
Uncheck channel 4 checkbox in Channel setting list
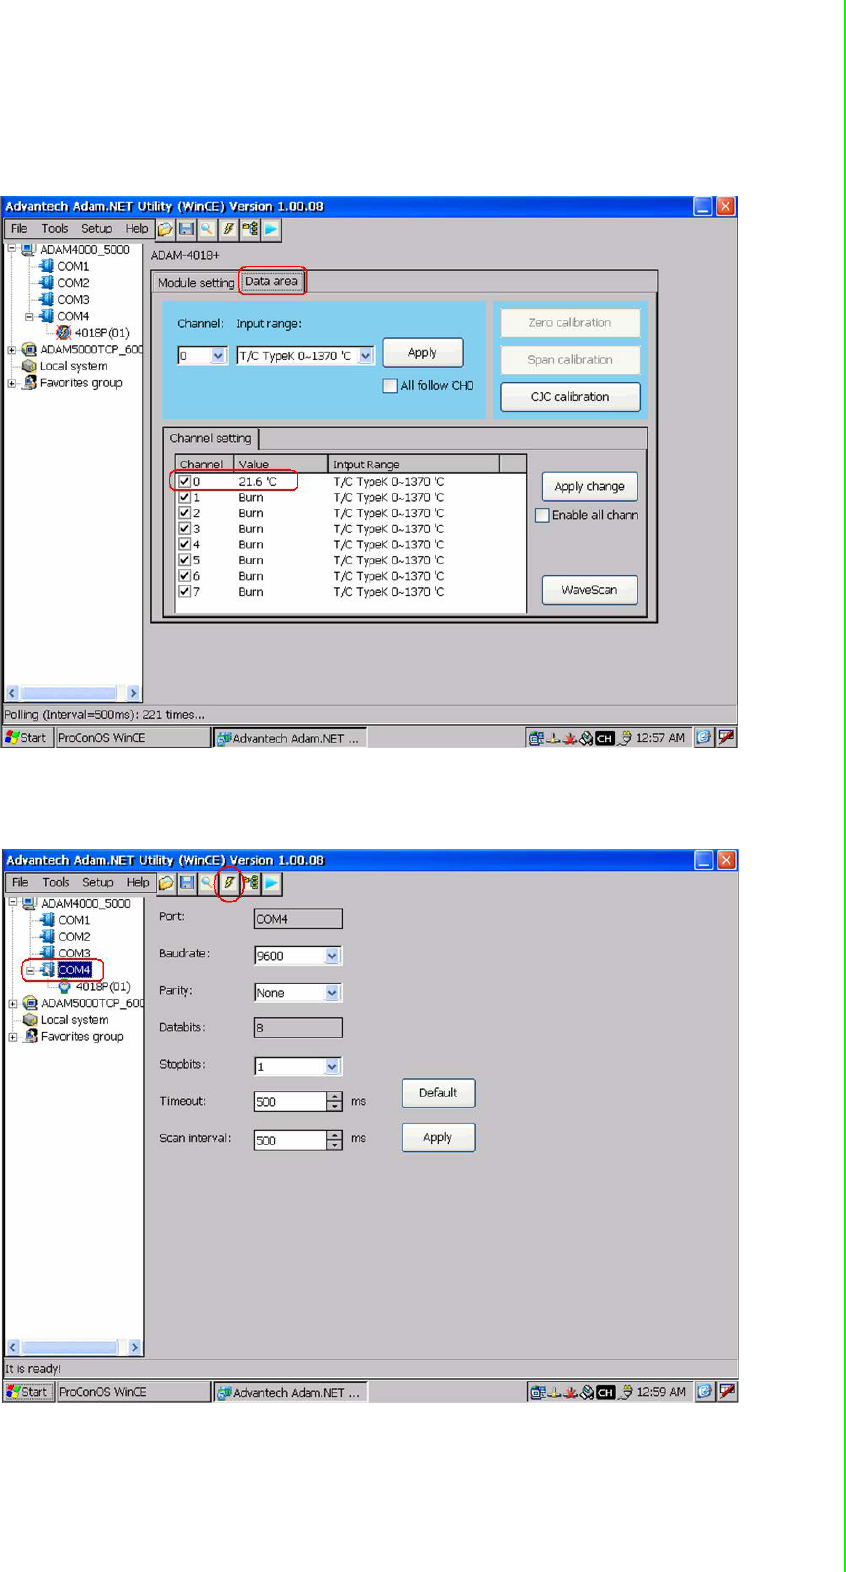185,545
